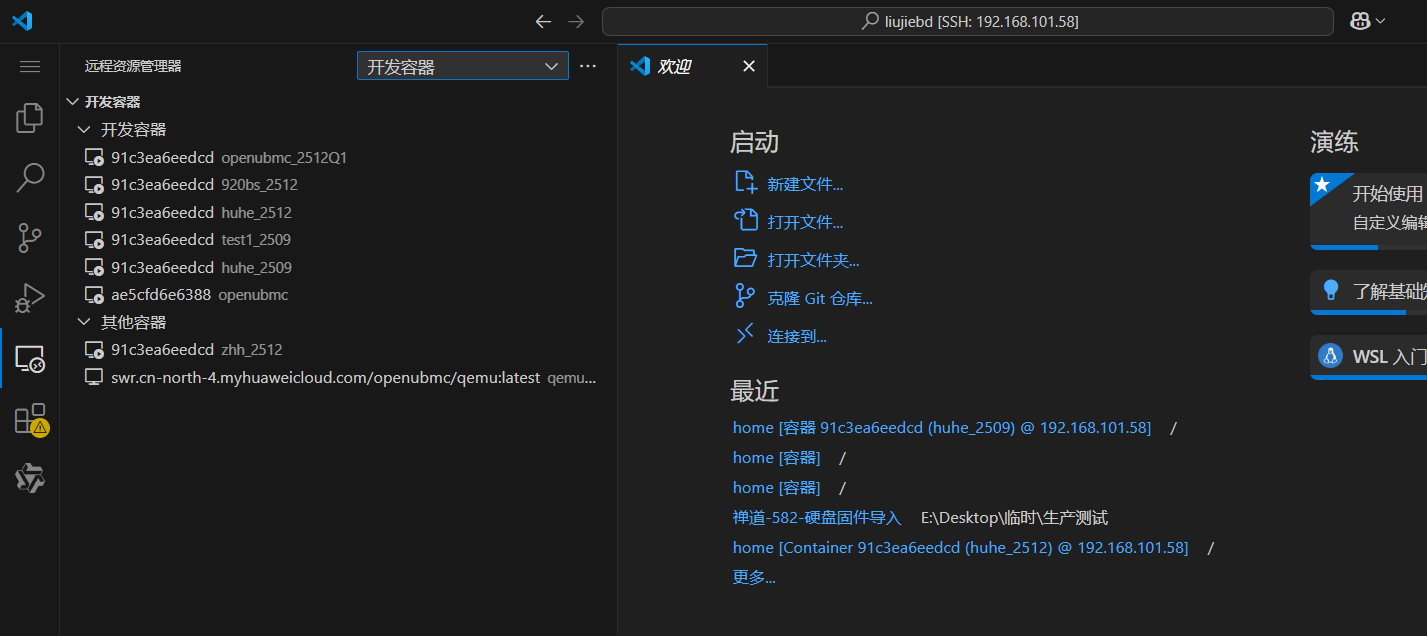
Task: Click the back navigation arrow
Action: [543, 21]
